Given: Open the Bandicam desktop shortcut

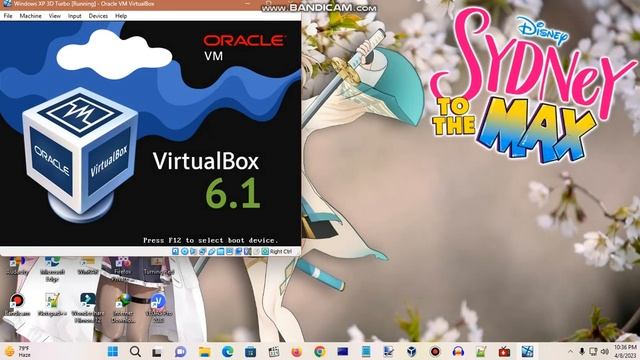Looking at the screenshot, I should click(x=18, y=305).
